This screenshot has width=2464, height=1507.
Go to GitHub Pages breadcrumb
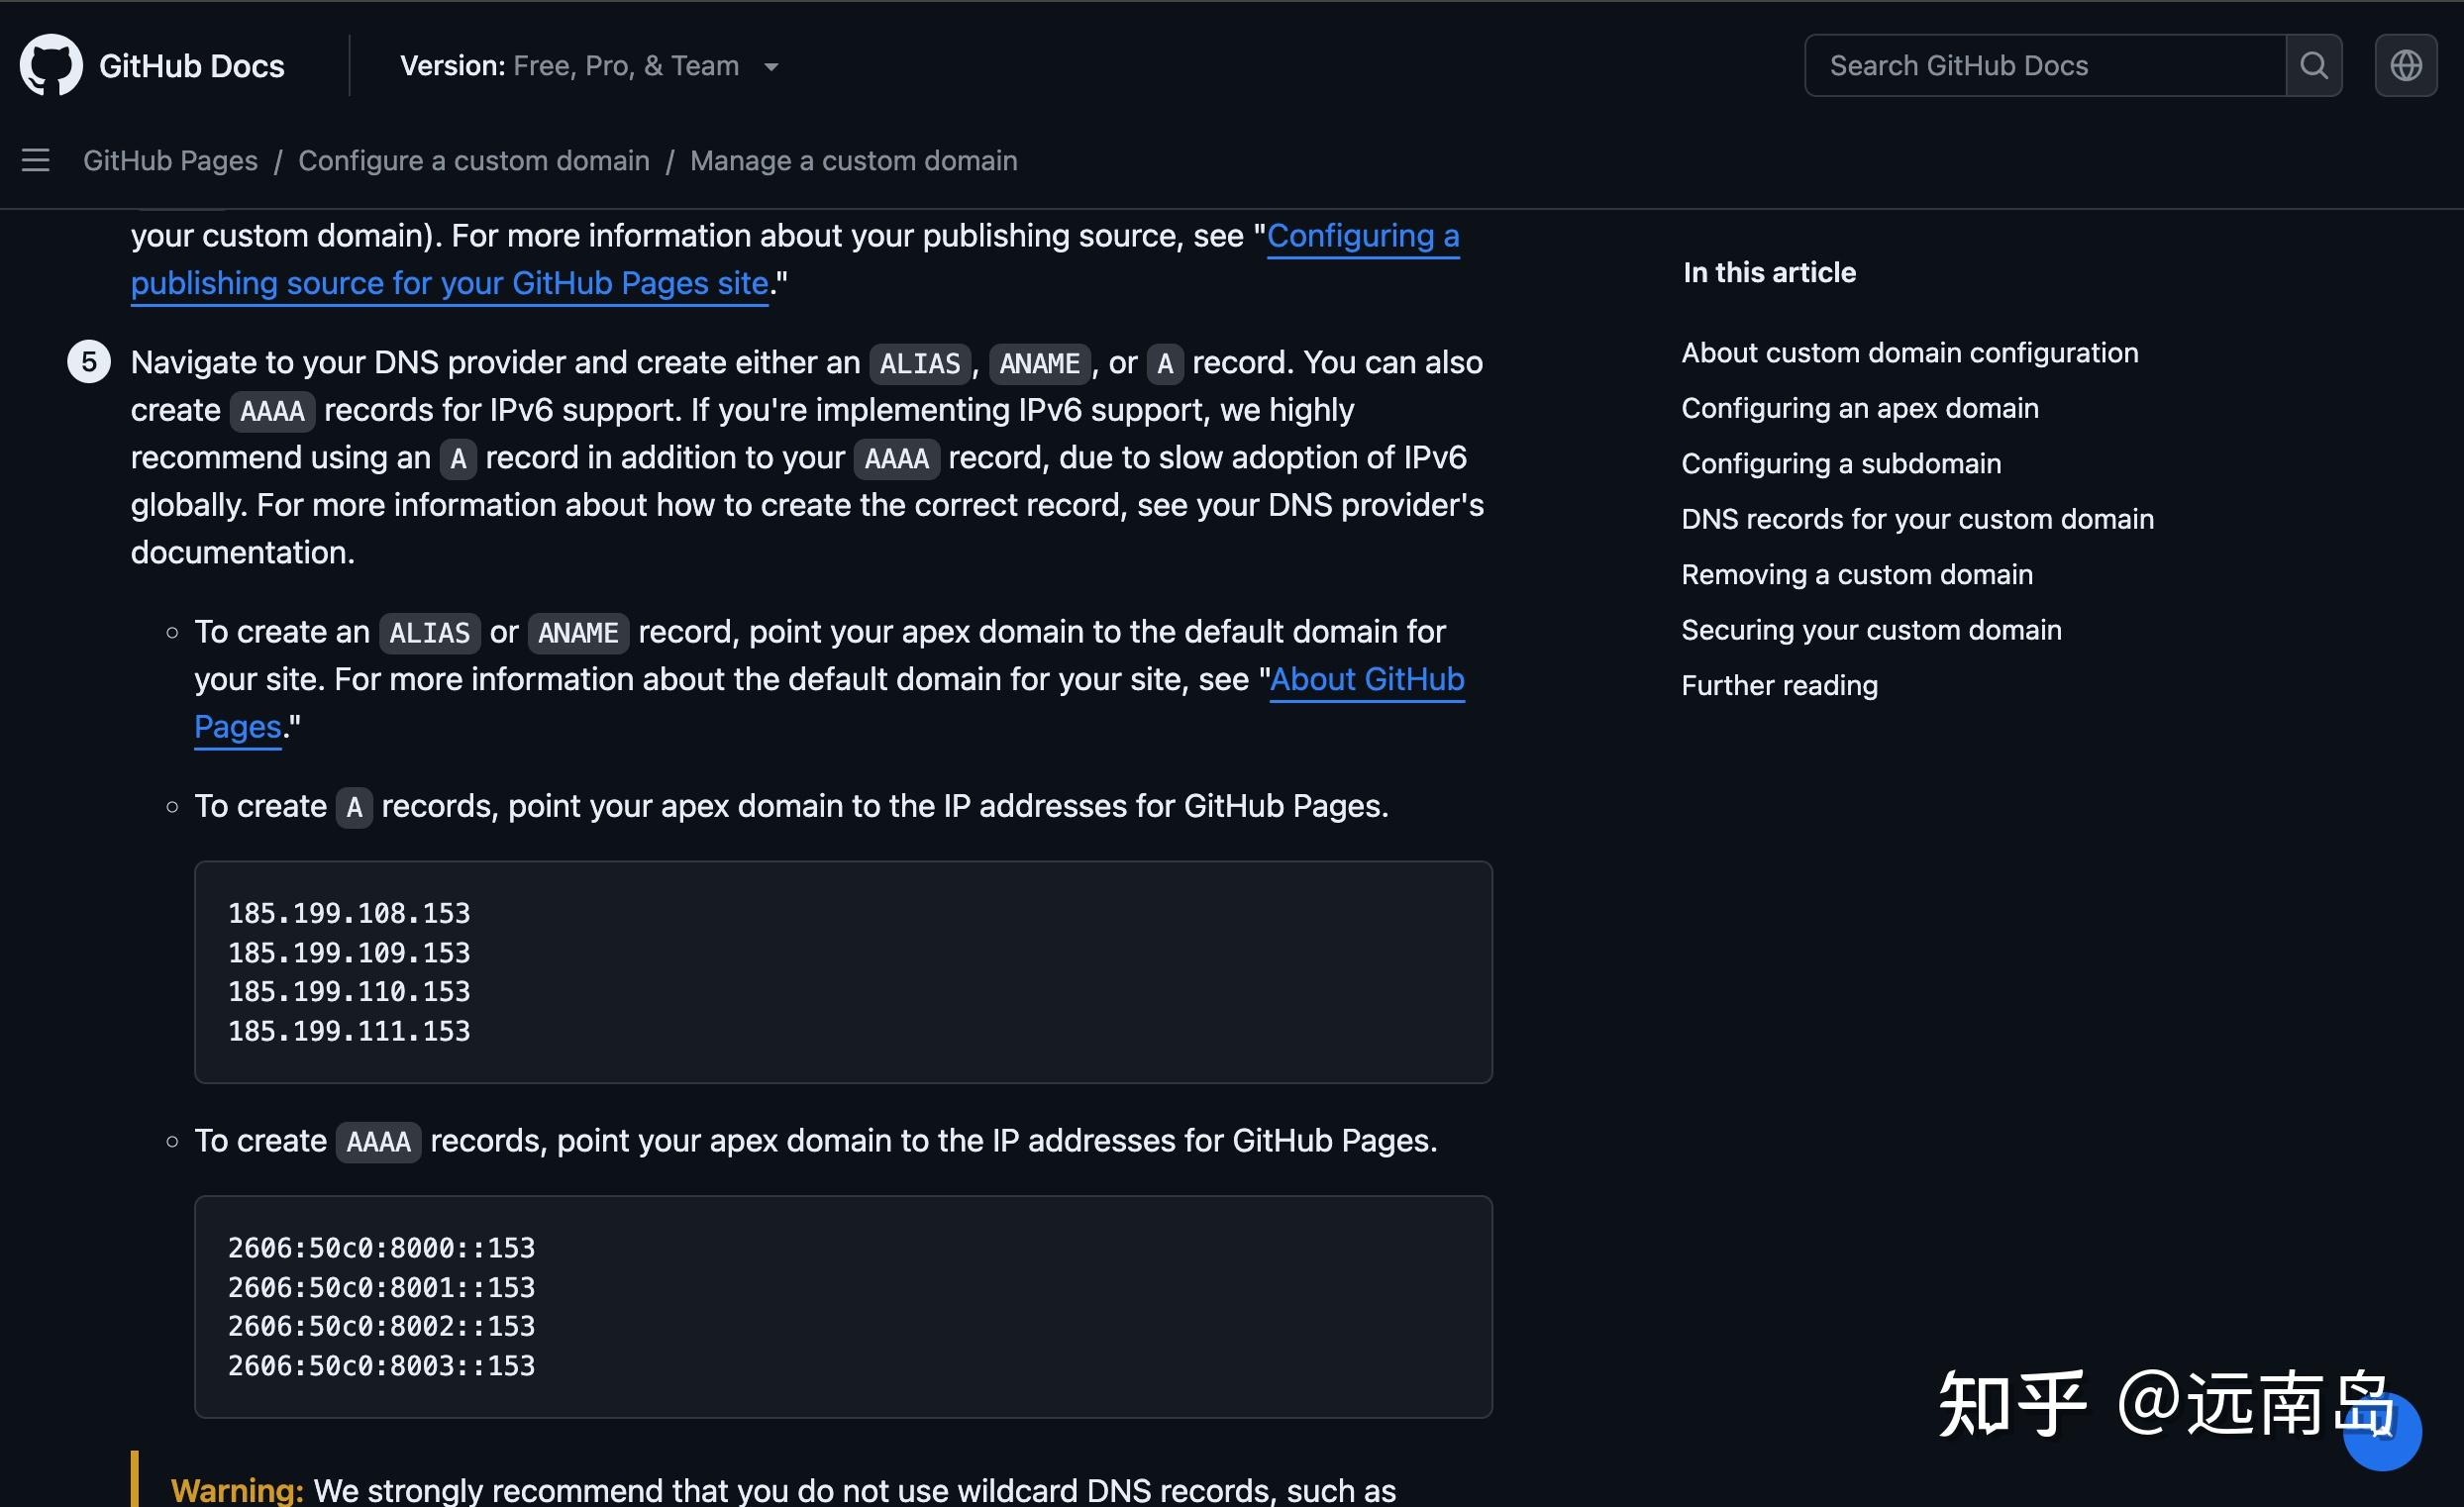(170, 160)
